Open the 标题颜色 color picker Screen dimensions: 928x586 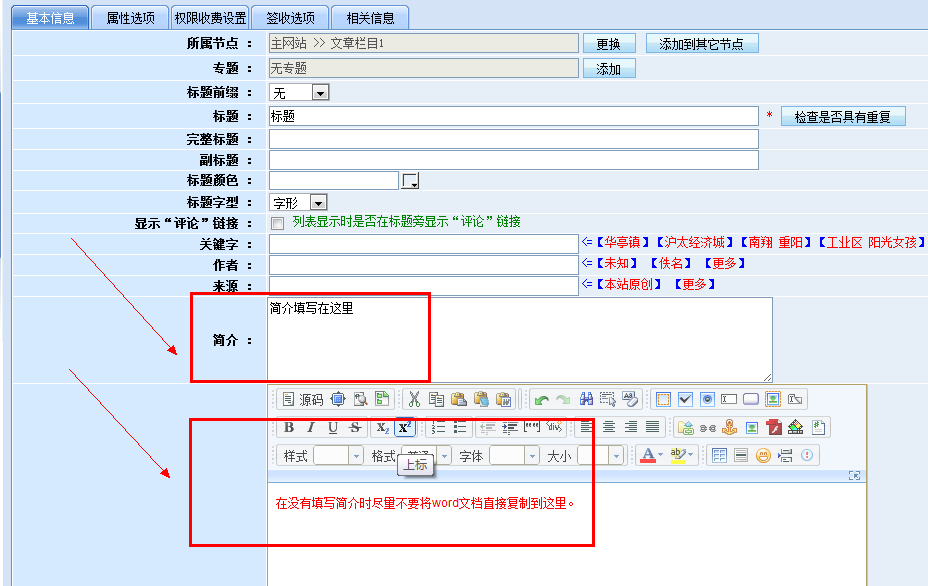coord(410,181)
